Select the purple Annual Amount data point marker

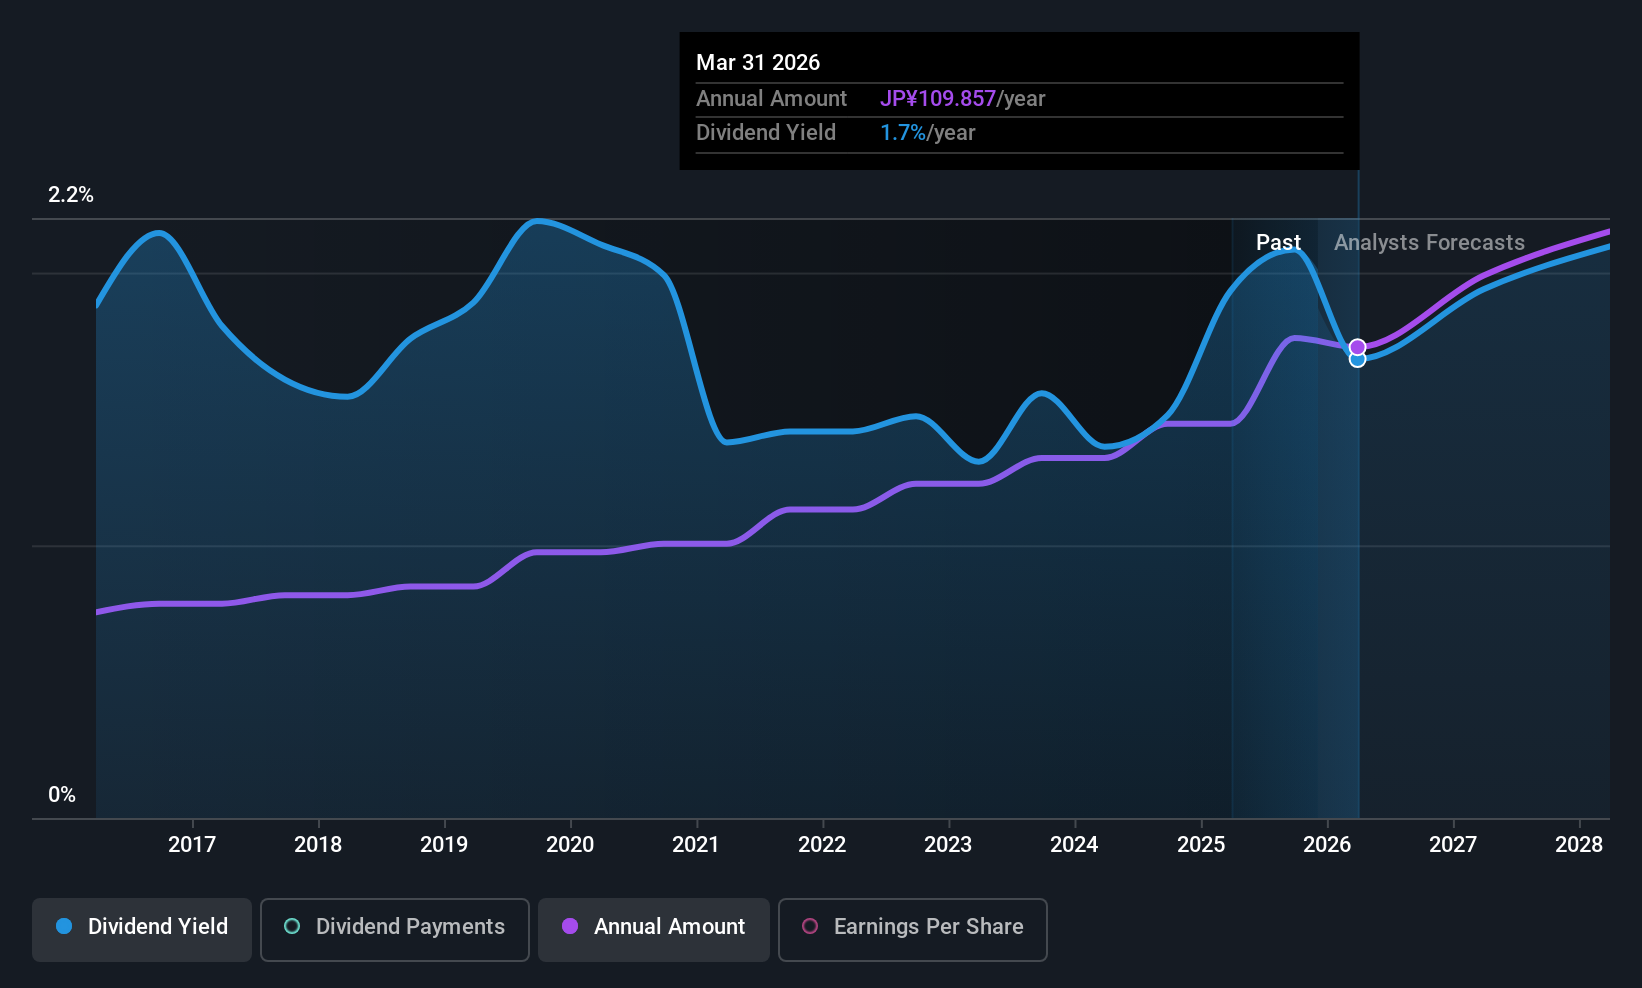(1357, 347)
